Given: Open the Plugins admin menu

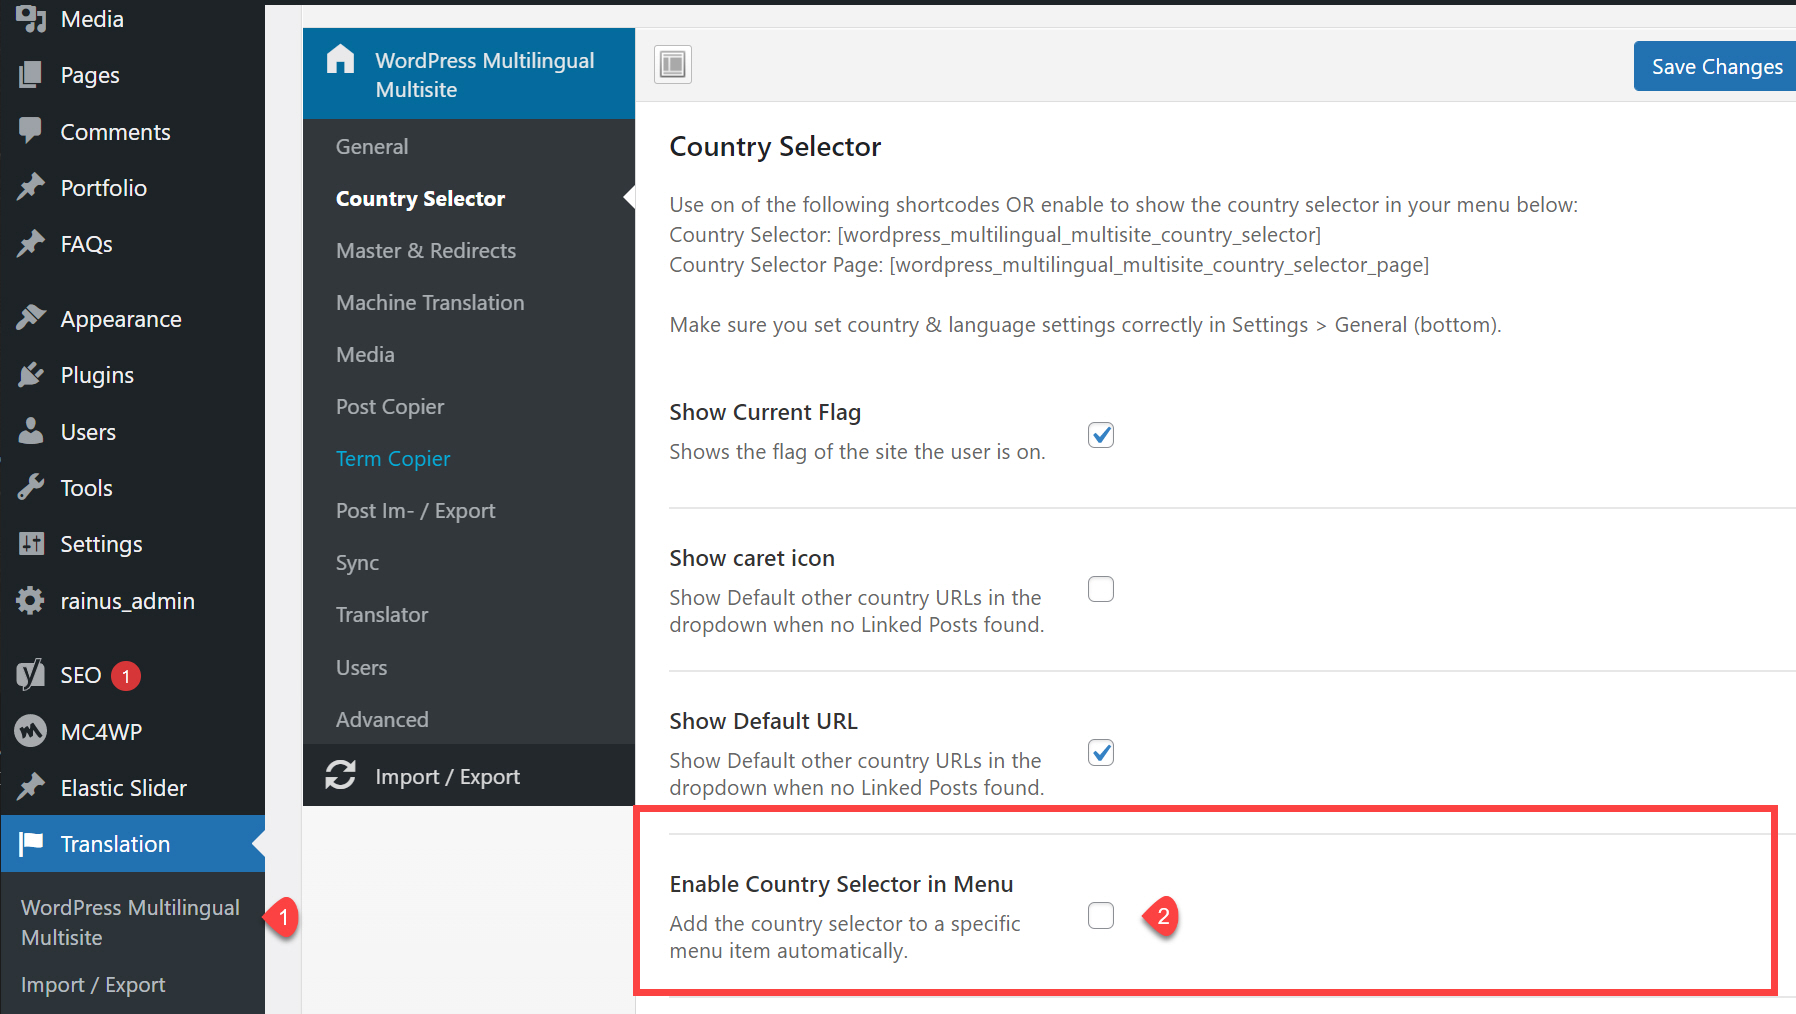Looking at the screenshot, I should 132,374.
